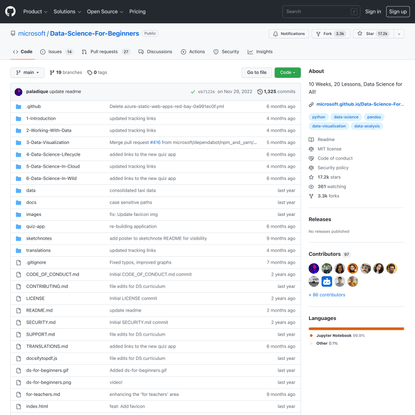Click the commit history clock icon
This screenshot has height=415, width=415.
tap(260, 92)
